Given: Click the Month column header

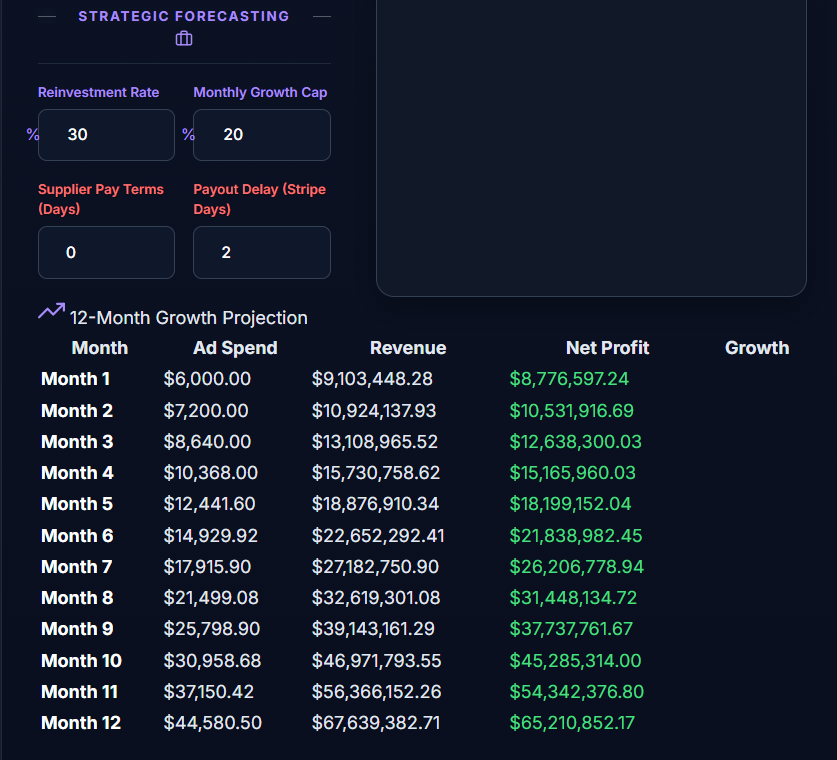Looking at the screenshot, I should point(100,348).
